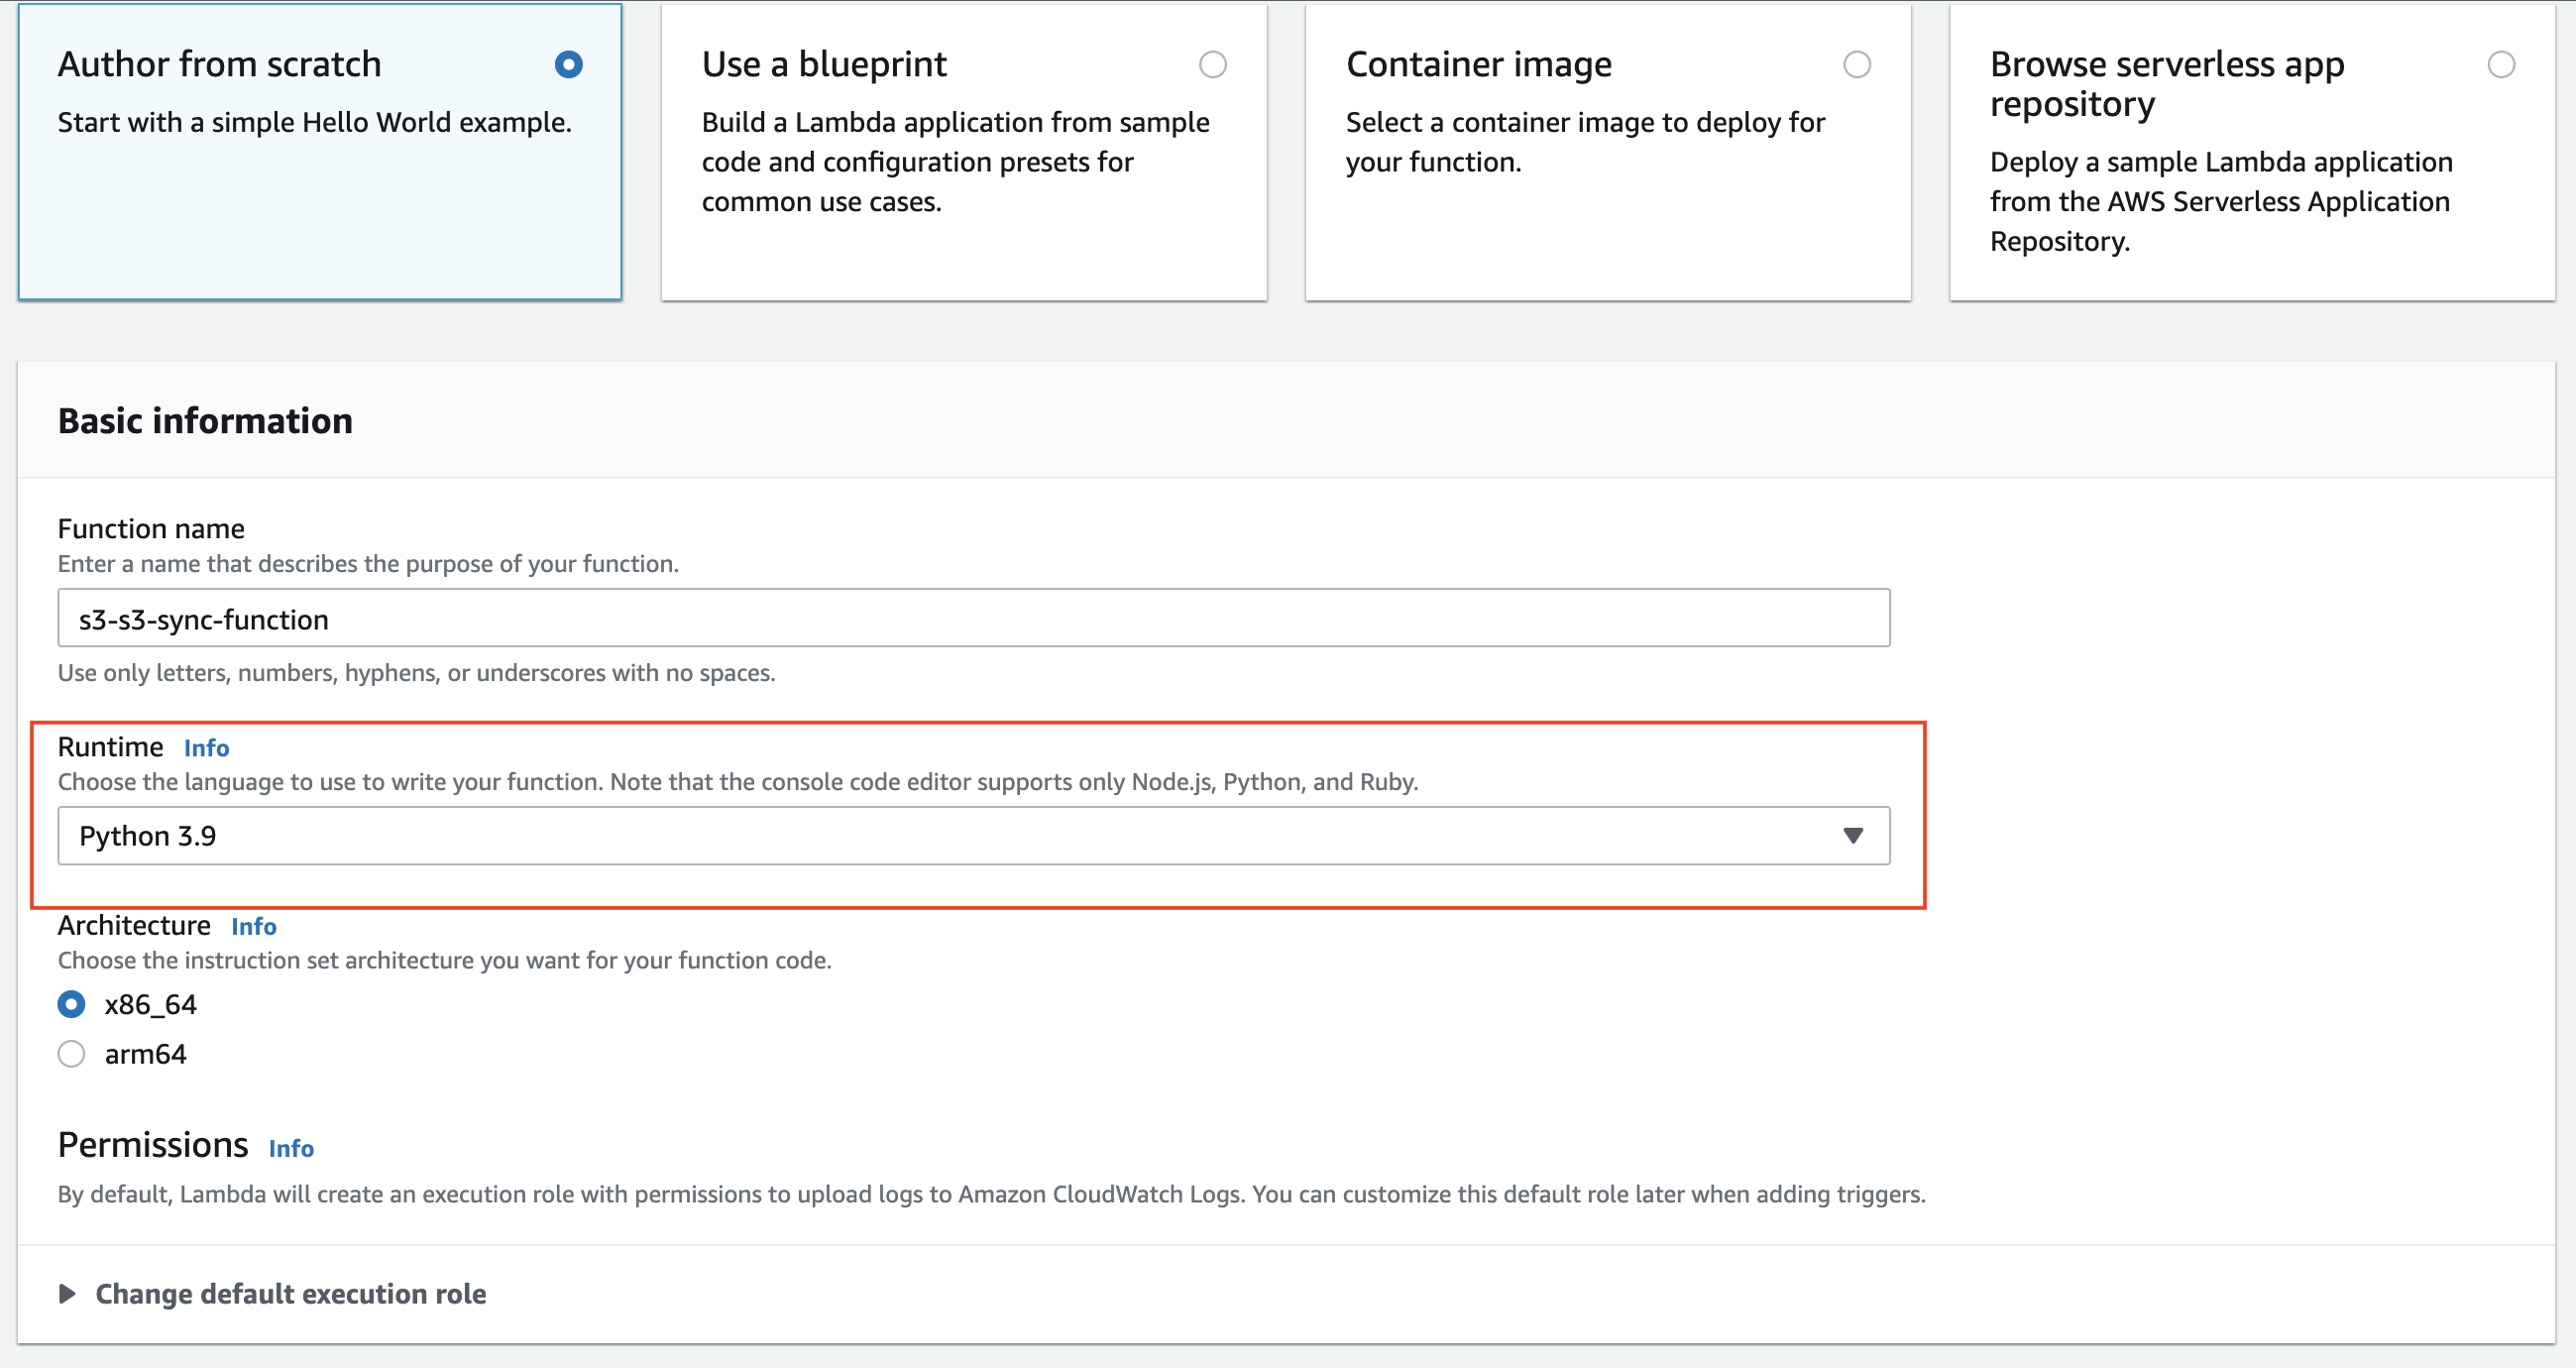Edit the s3-s3-sync-function name text
2576x1368 pixels.
pos(203,618)
